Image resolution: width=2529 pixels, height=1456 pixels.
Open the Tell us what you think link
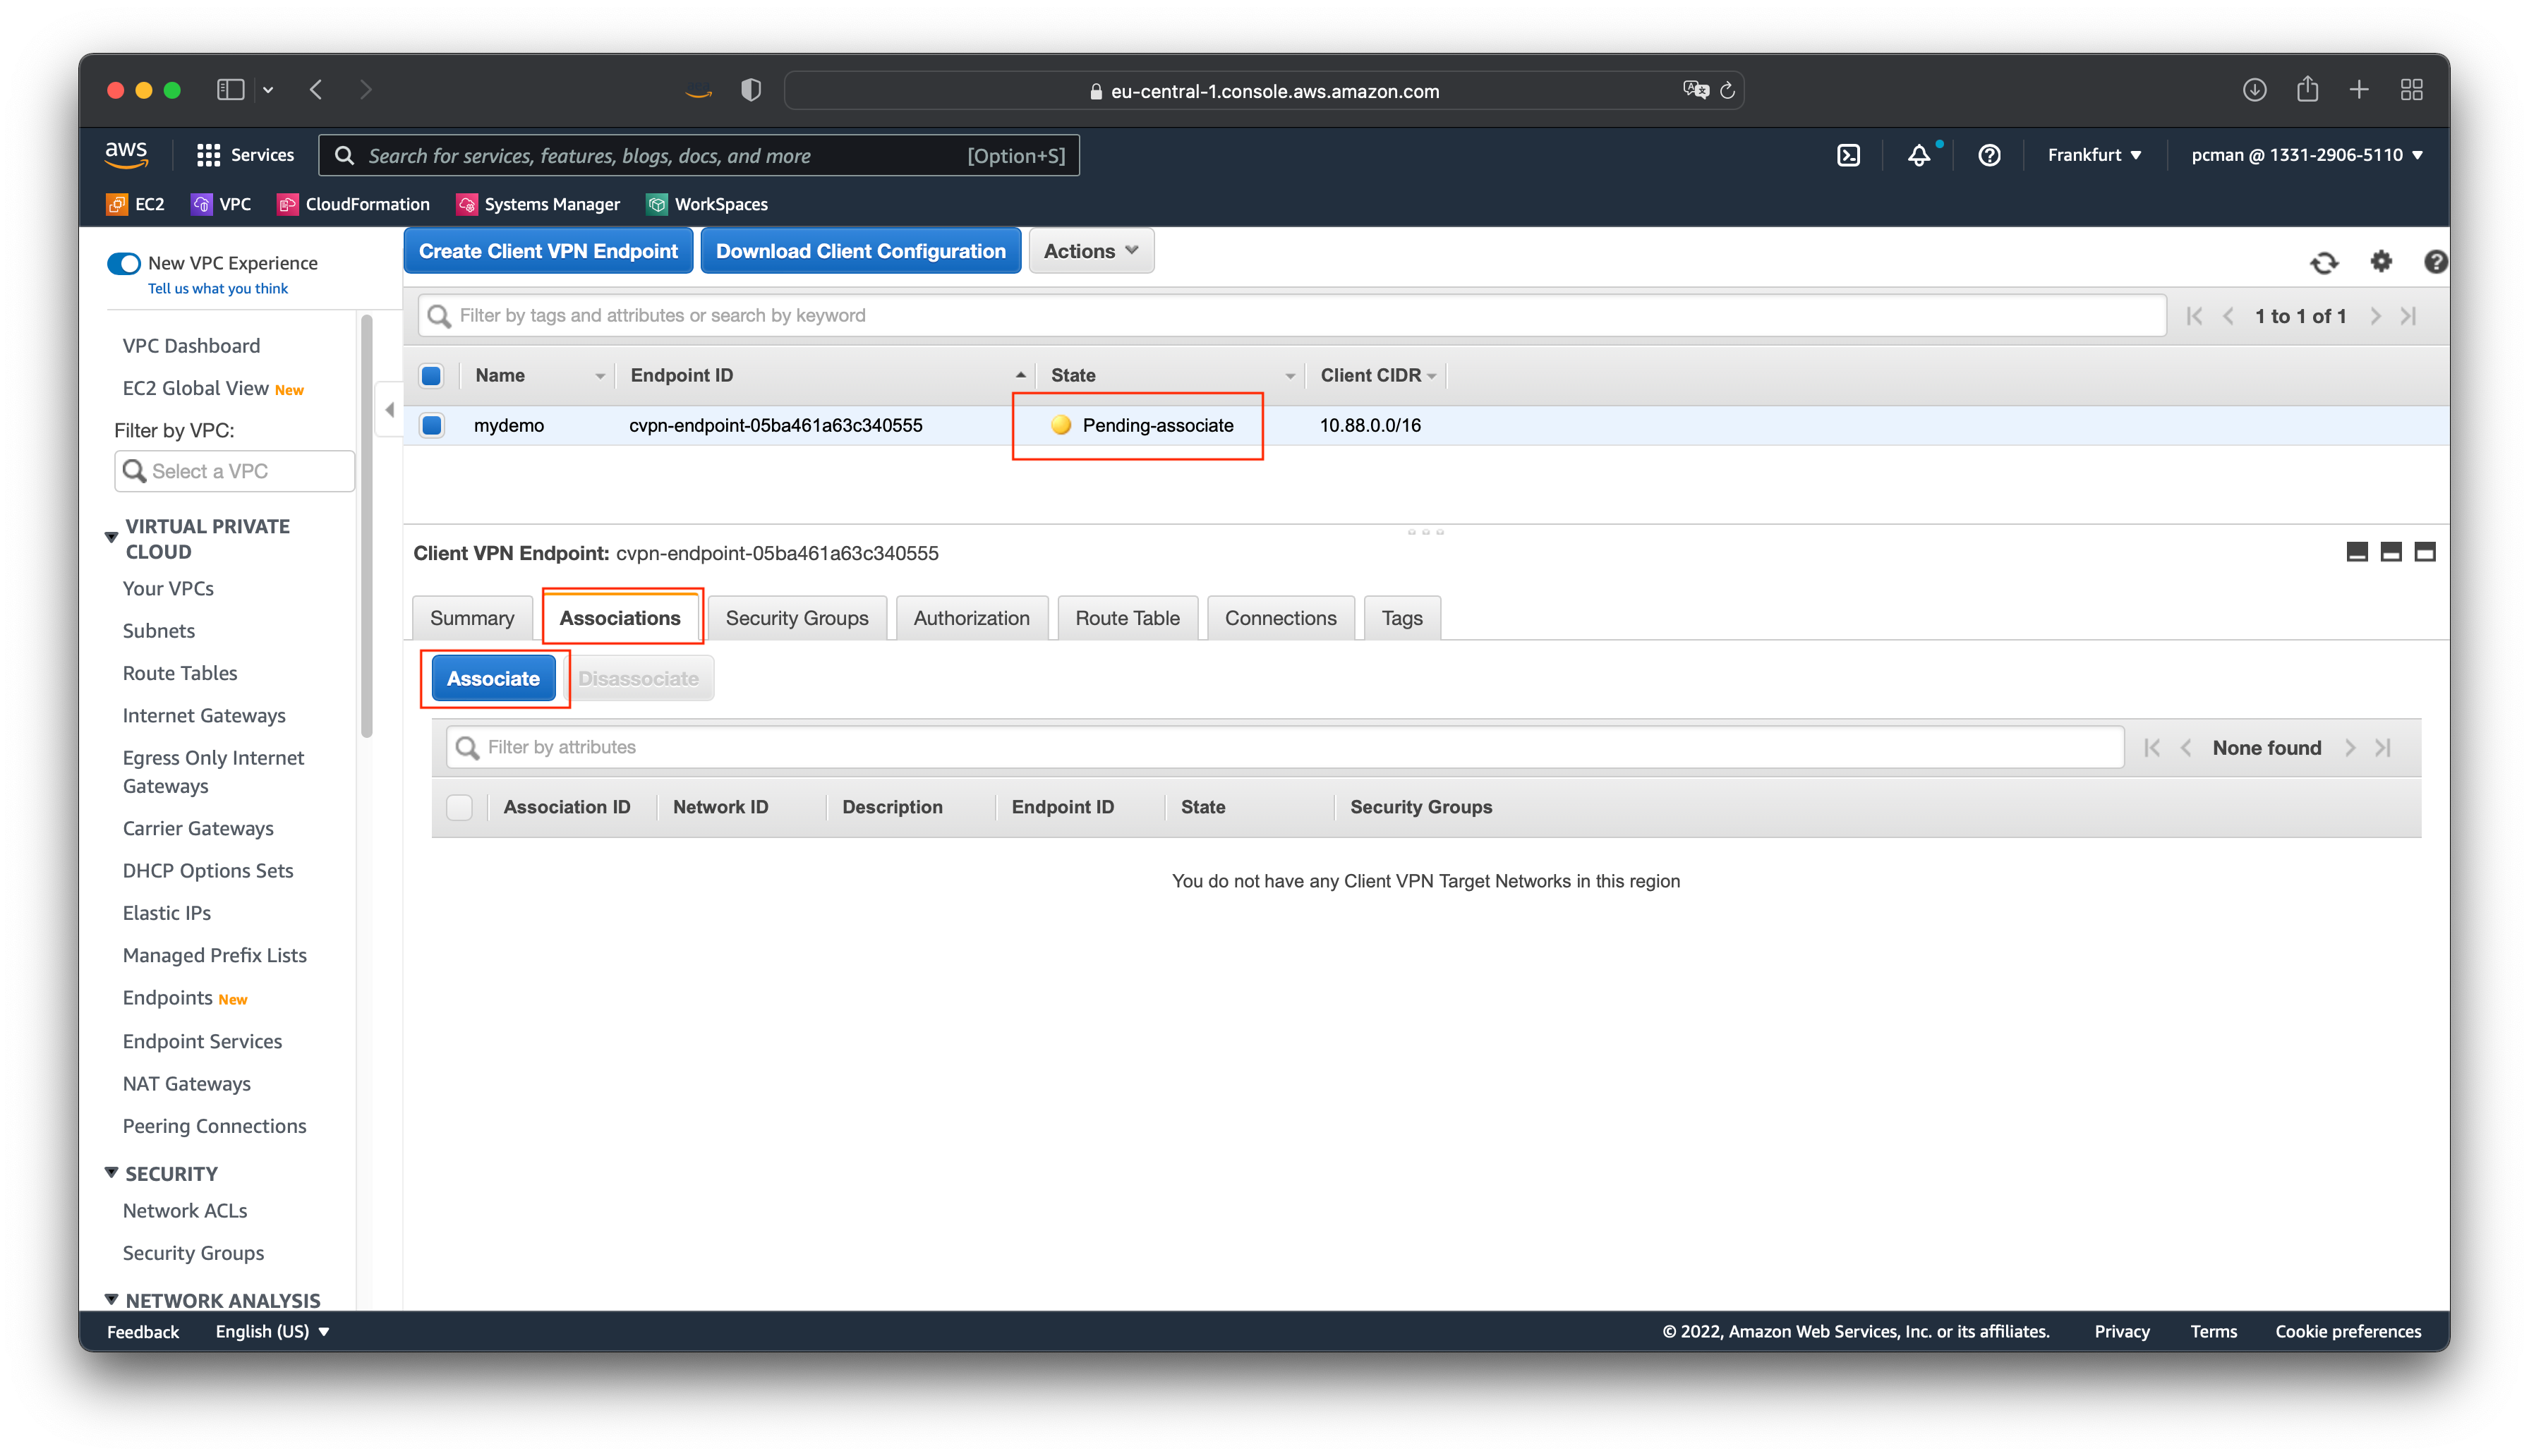(x=218, y=288)
